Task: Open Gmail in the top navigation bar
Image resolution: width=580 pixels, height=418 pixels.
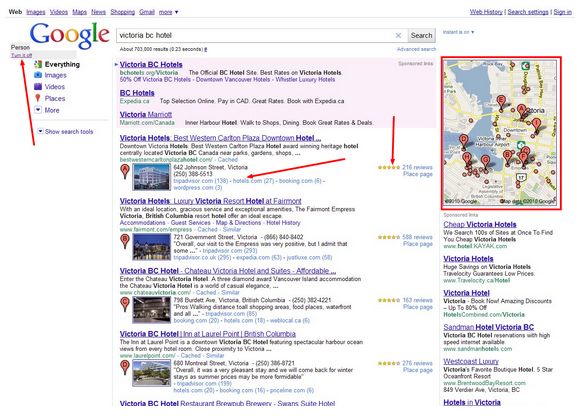Action: (147, 12)
